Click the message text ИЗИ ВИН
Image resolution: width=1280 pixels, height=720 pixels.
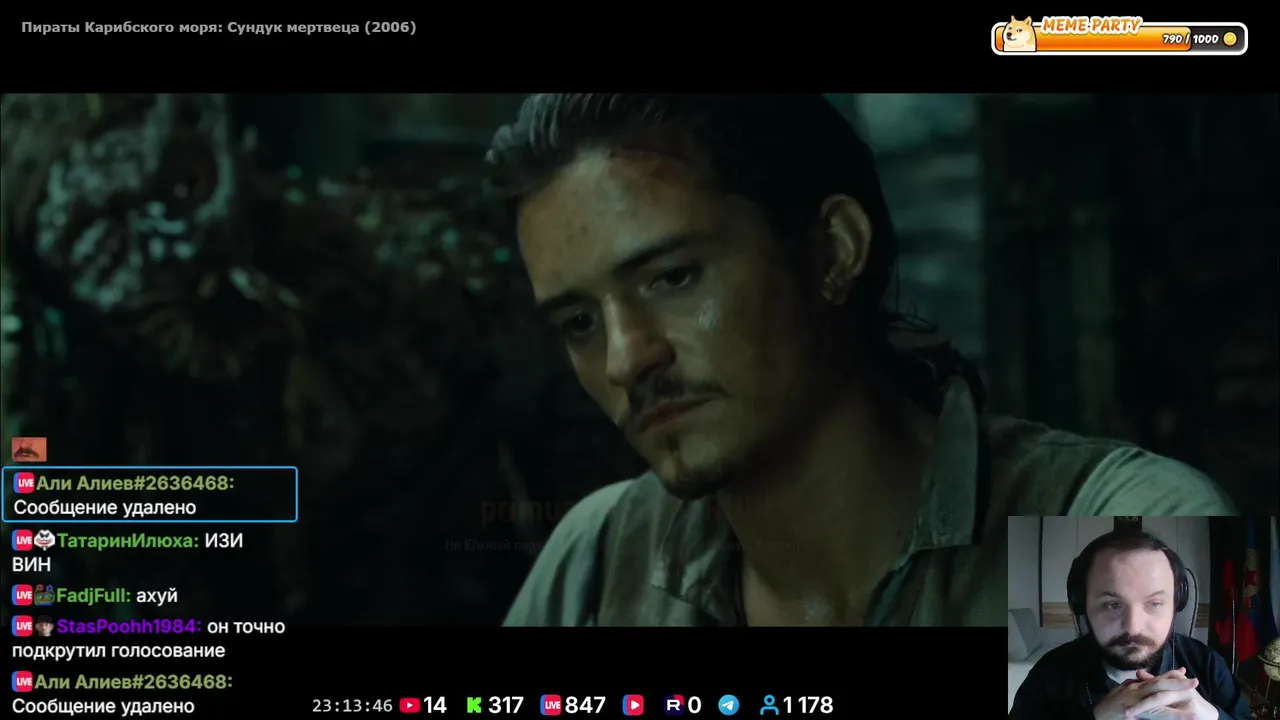coord(128,553)
